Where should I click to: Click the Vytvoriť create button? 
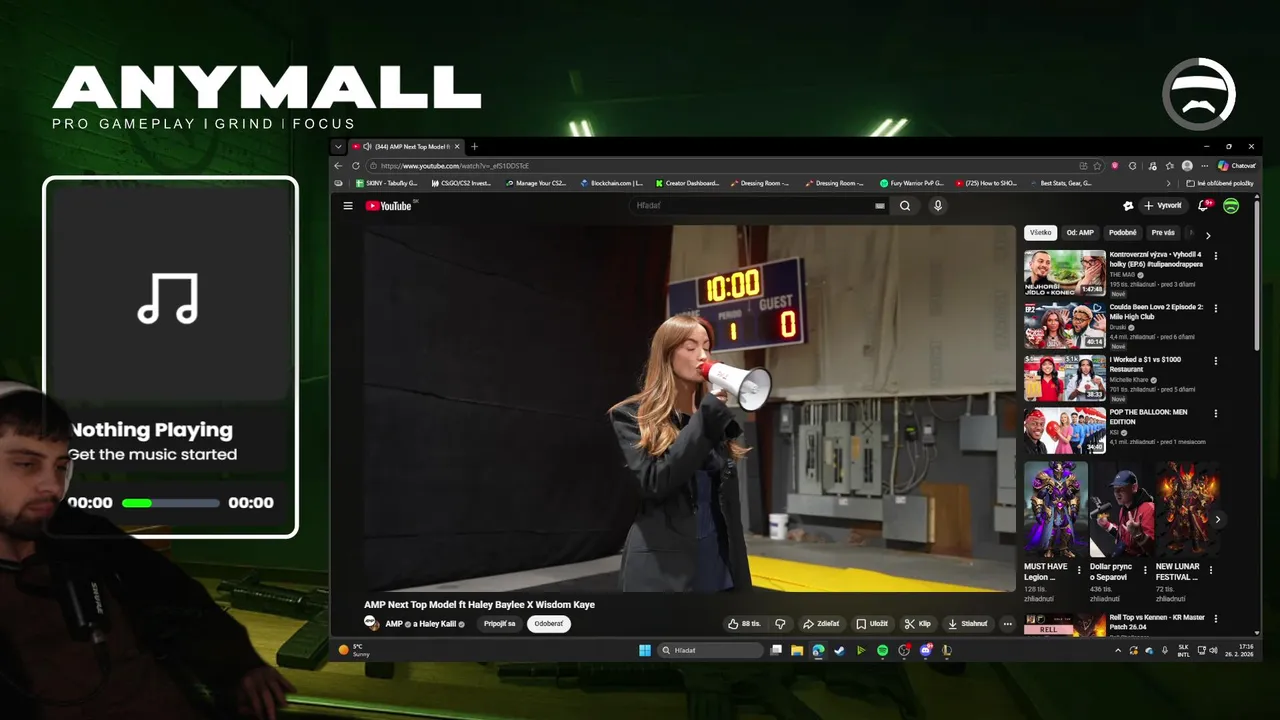(1163, 206)
